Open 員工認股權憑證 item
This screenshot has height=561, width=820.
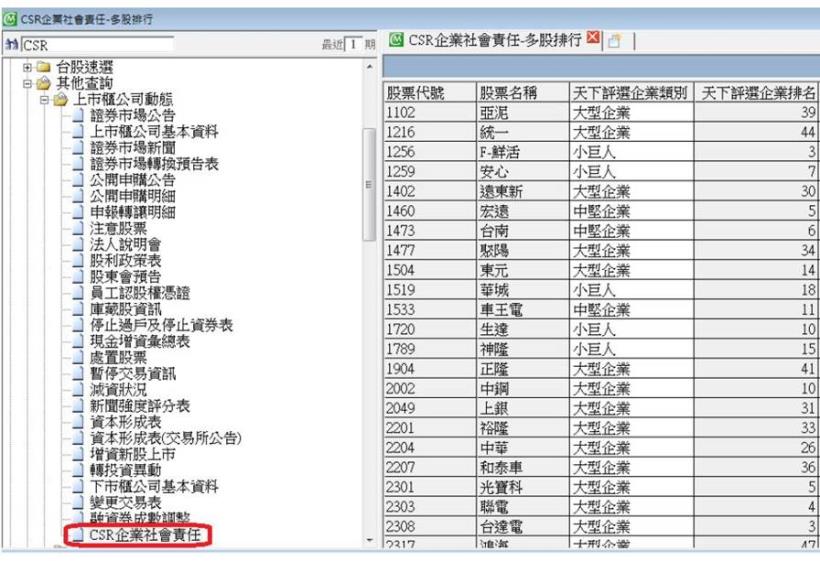pyautogui.click(x=140, y=293)
